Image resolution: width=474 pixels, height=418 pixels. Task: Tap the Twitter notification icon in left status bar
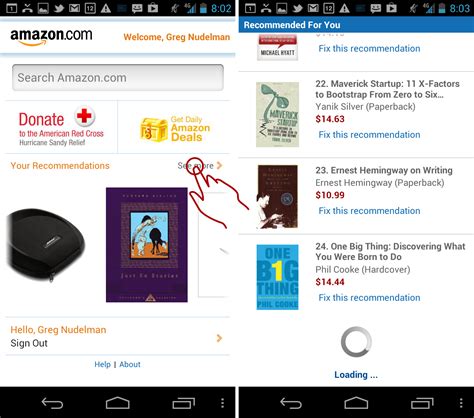click(59, 8)
